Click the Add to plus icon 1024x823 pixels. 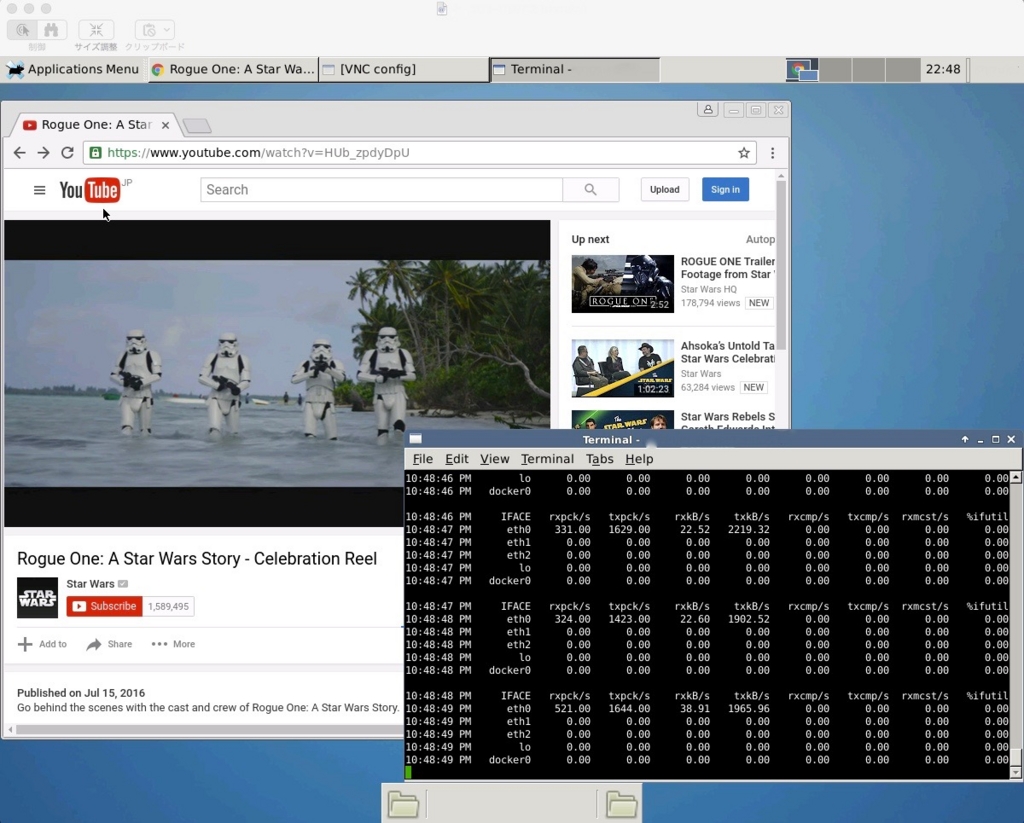pyautogui.click(x=25, y=644)
